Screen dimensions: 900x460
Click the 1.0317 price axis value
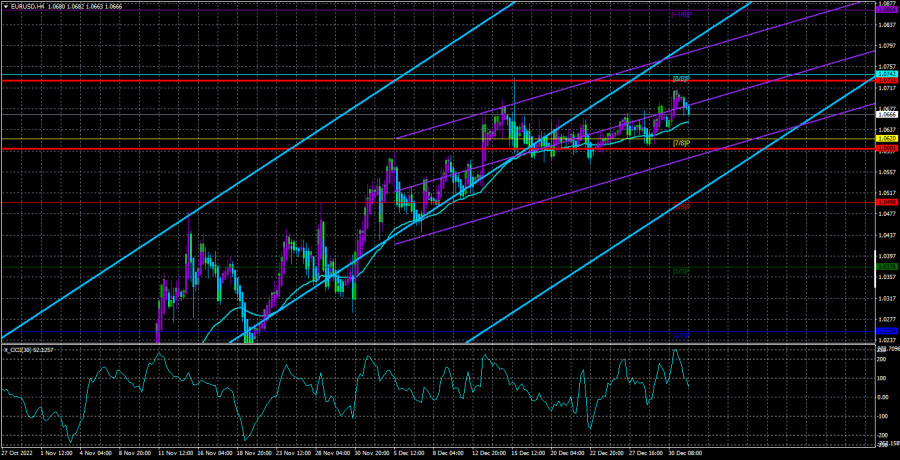(x=887, y=298)
